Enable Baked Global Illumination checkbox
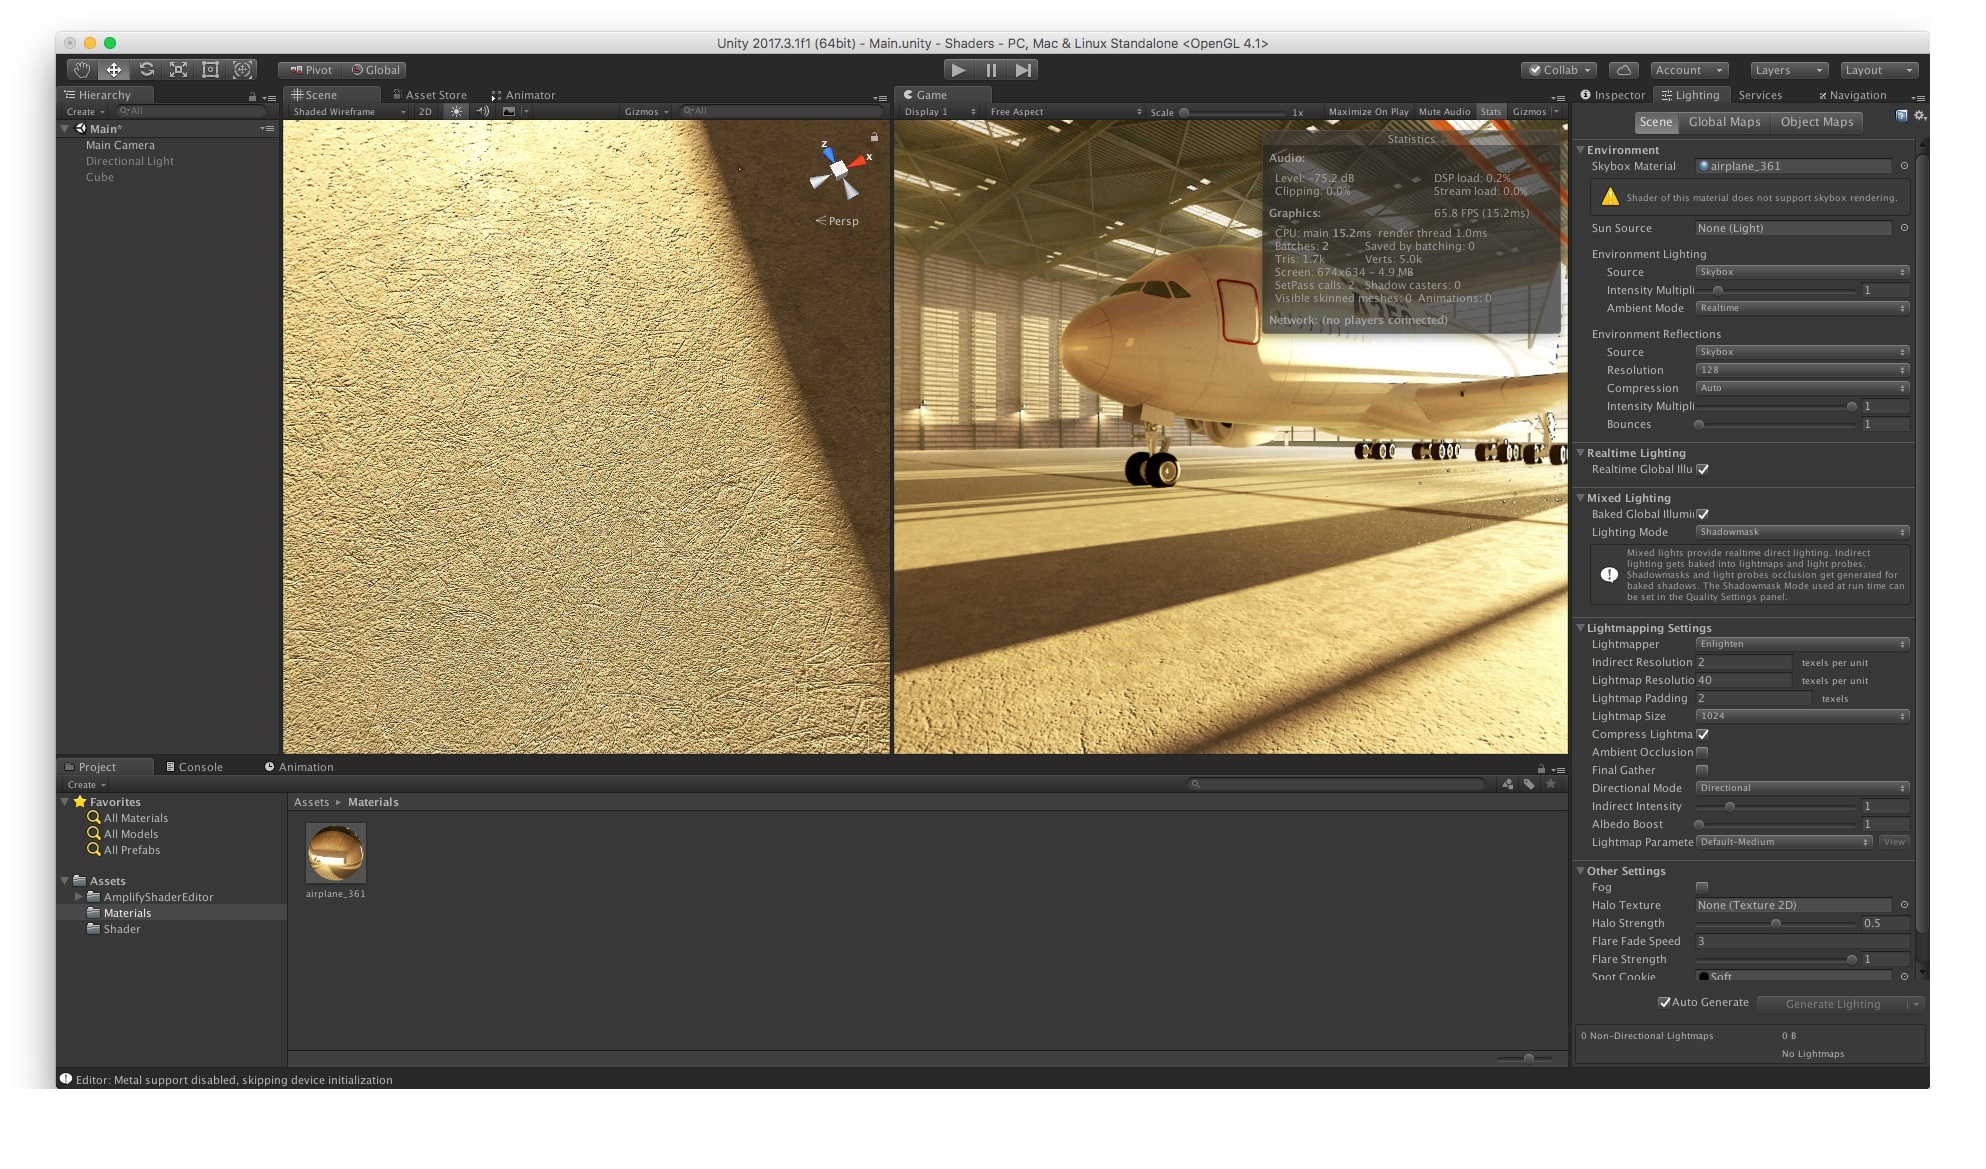The image size is (1986, 1169). tap(1703, 514)
